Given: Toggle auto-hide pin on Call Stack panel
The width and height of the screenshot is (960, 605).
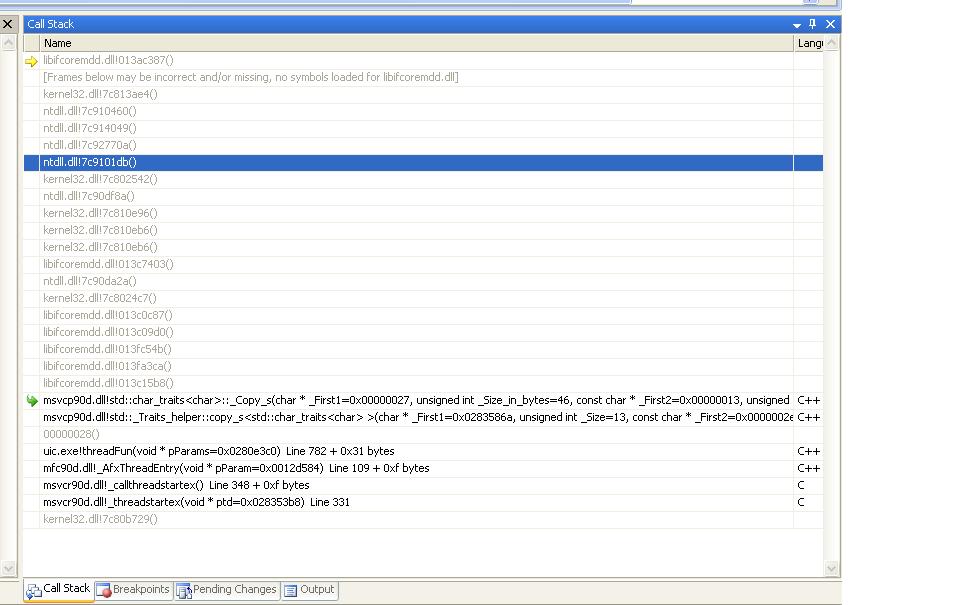Looking at the screenshot, I should point(813,24).
